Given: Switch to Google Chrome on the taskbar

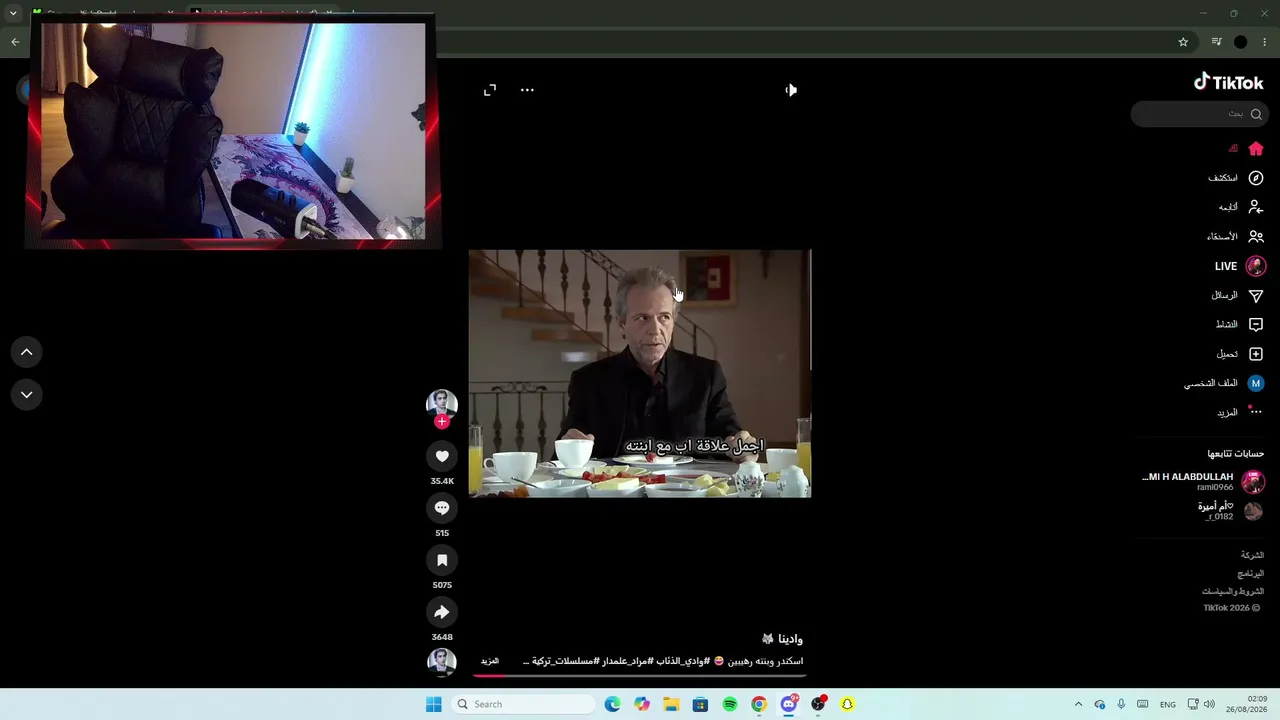Looking at the screenshot, I should (759, 704).
